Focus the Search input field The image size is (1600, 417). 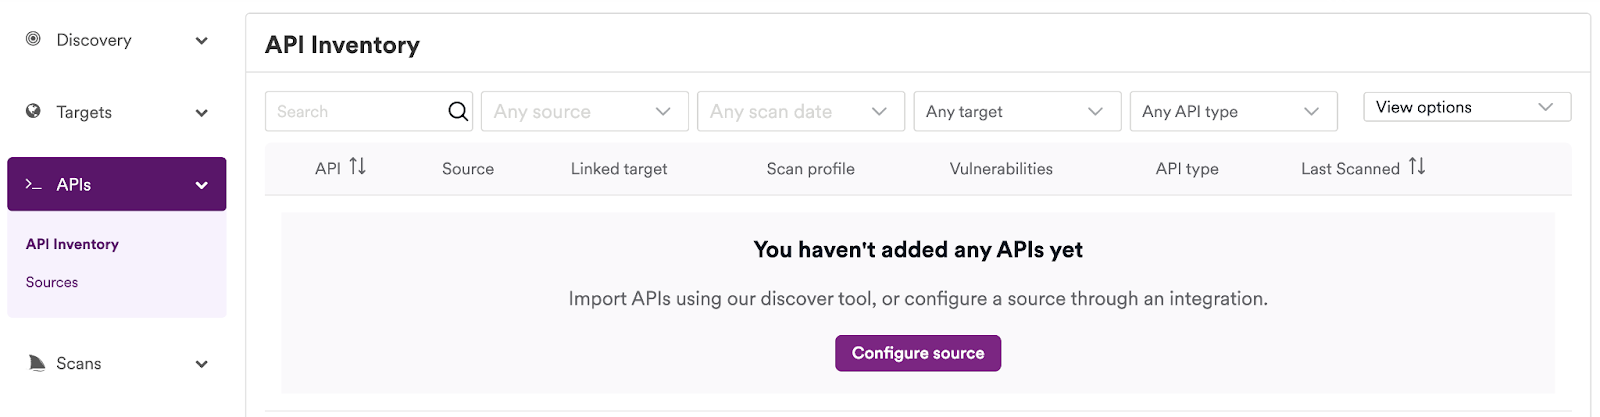[355, 111]
